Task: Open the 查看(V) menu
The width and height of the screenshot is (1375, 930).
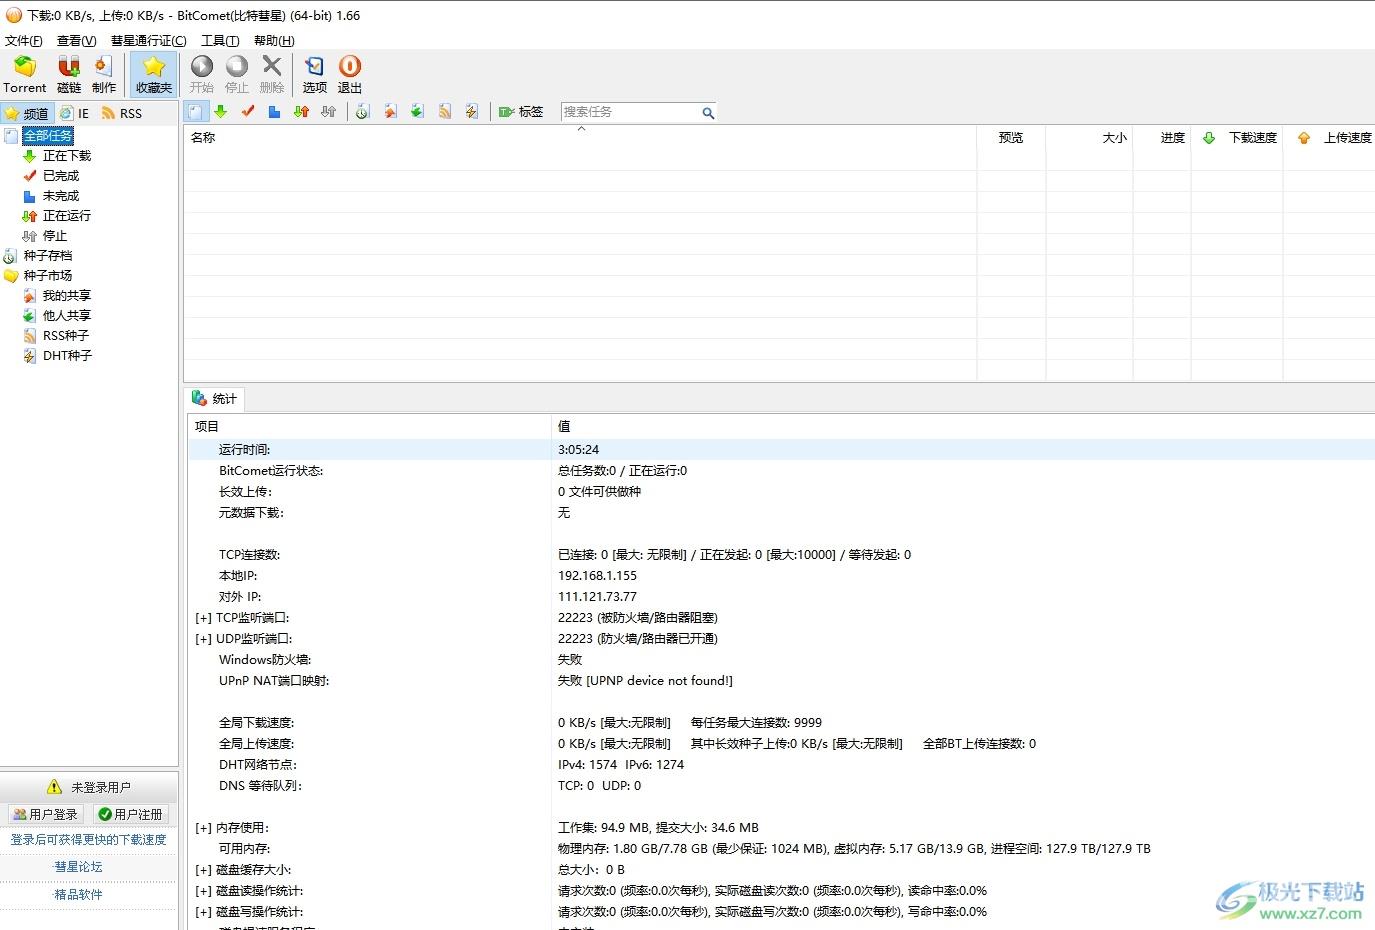Action: (77, 41)
